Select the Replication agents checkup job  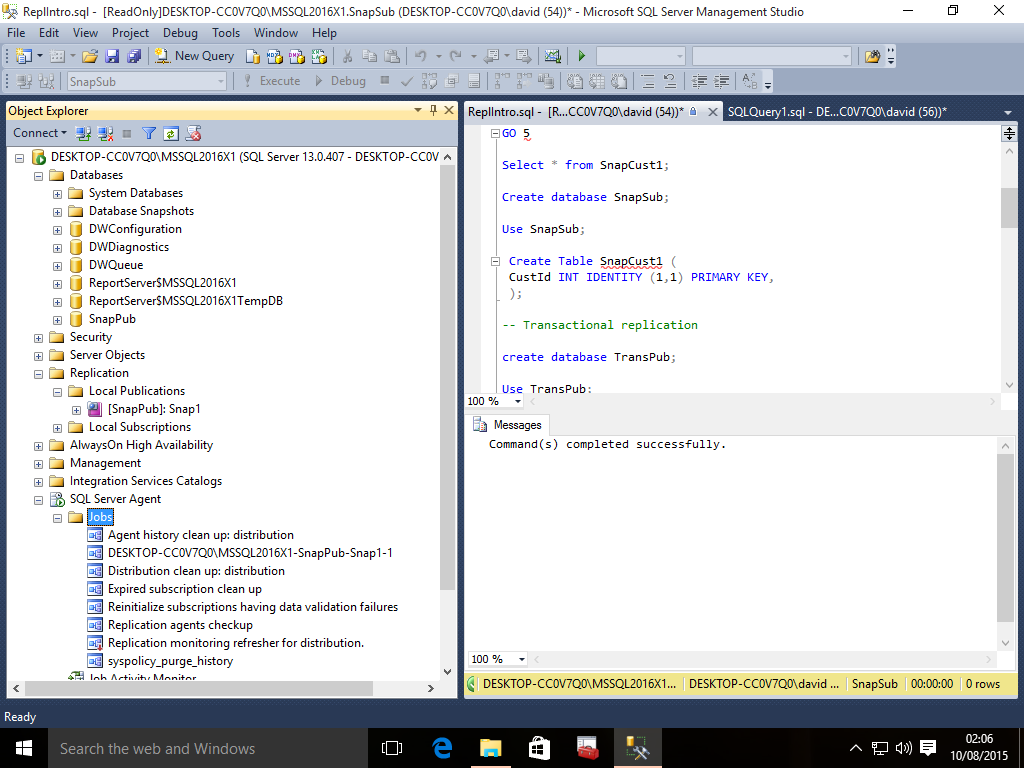(x=180, y=625)
